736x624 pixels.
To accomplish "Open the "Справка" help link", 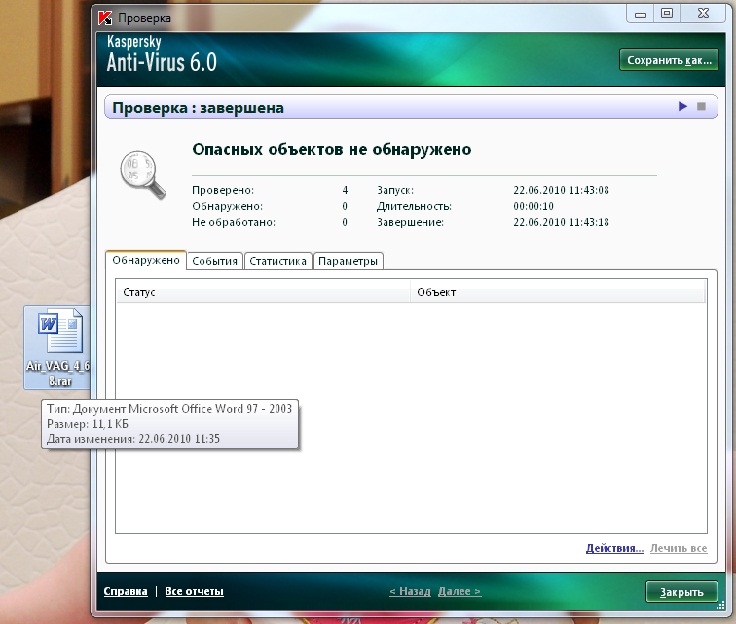I will [125, 591].
